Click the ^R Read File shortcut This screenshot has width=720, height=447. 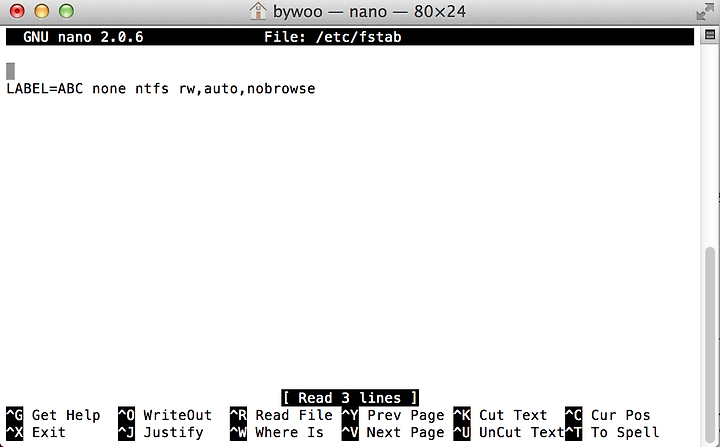(281, 415)
